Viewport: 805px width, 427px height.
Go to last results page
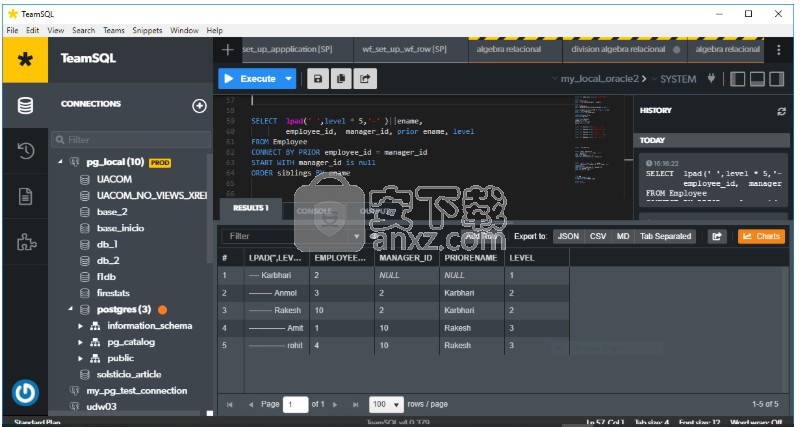[x=355, y=404]
